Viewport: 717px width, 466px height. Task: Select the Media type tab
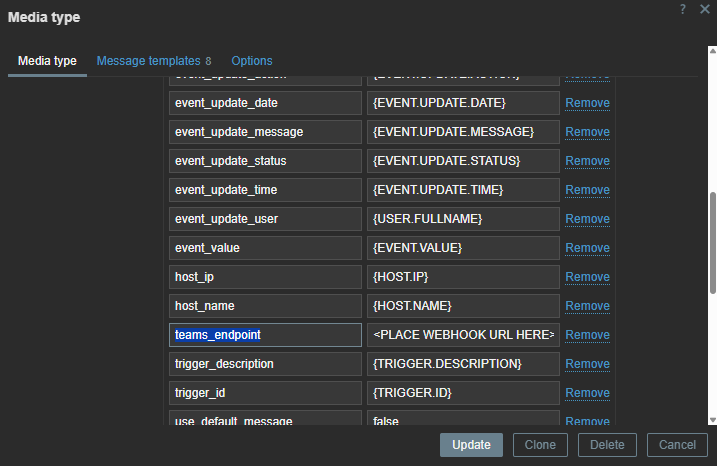(48, 61)
